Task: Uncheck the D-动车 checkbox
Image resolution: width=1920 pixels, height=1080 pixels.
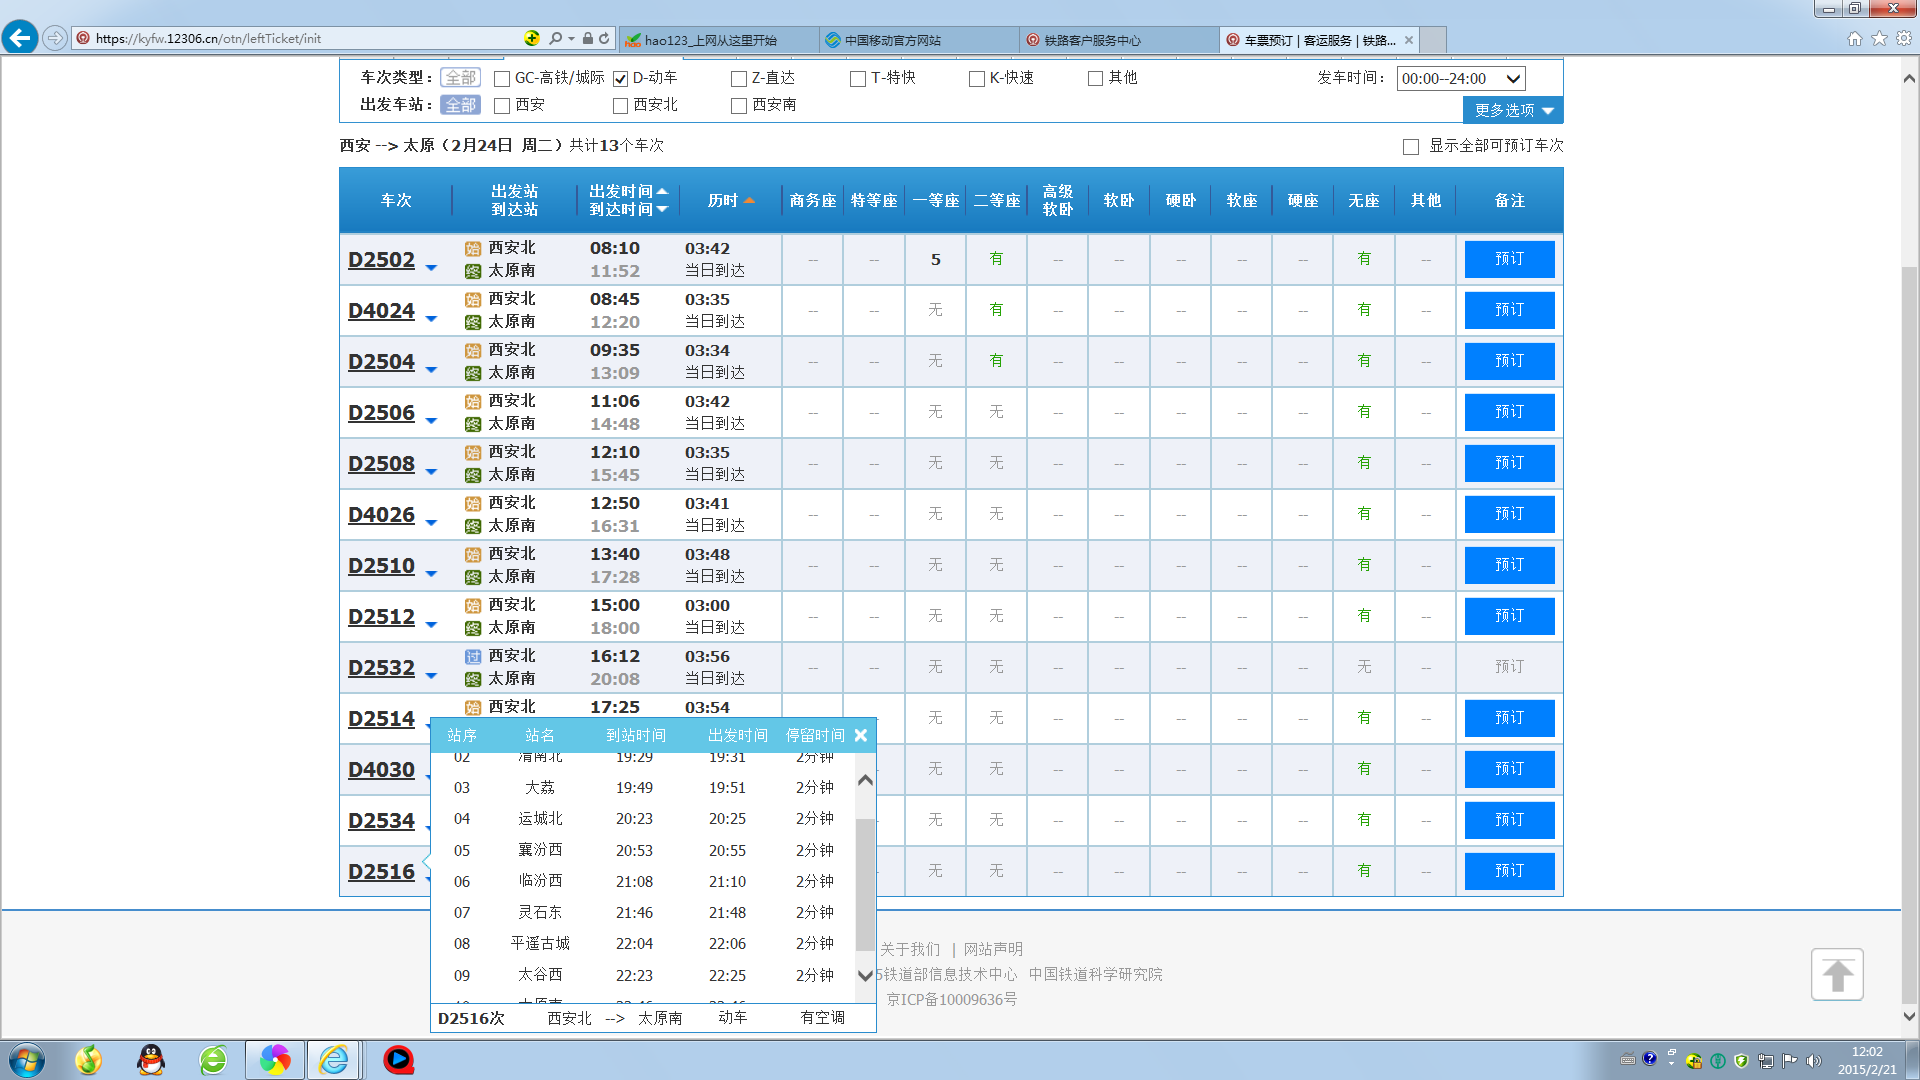Action: tap(620, 78)
